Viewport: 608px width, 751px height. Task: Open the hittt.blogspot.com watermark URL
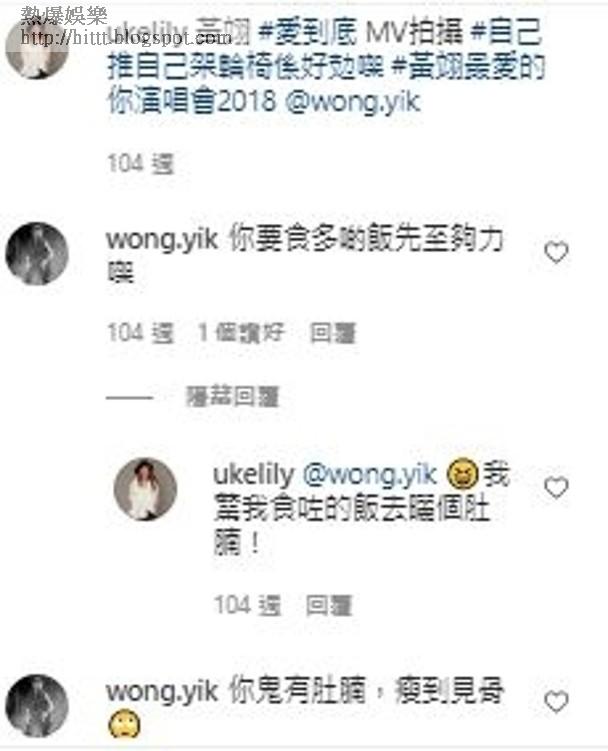[x=126, y=37]
